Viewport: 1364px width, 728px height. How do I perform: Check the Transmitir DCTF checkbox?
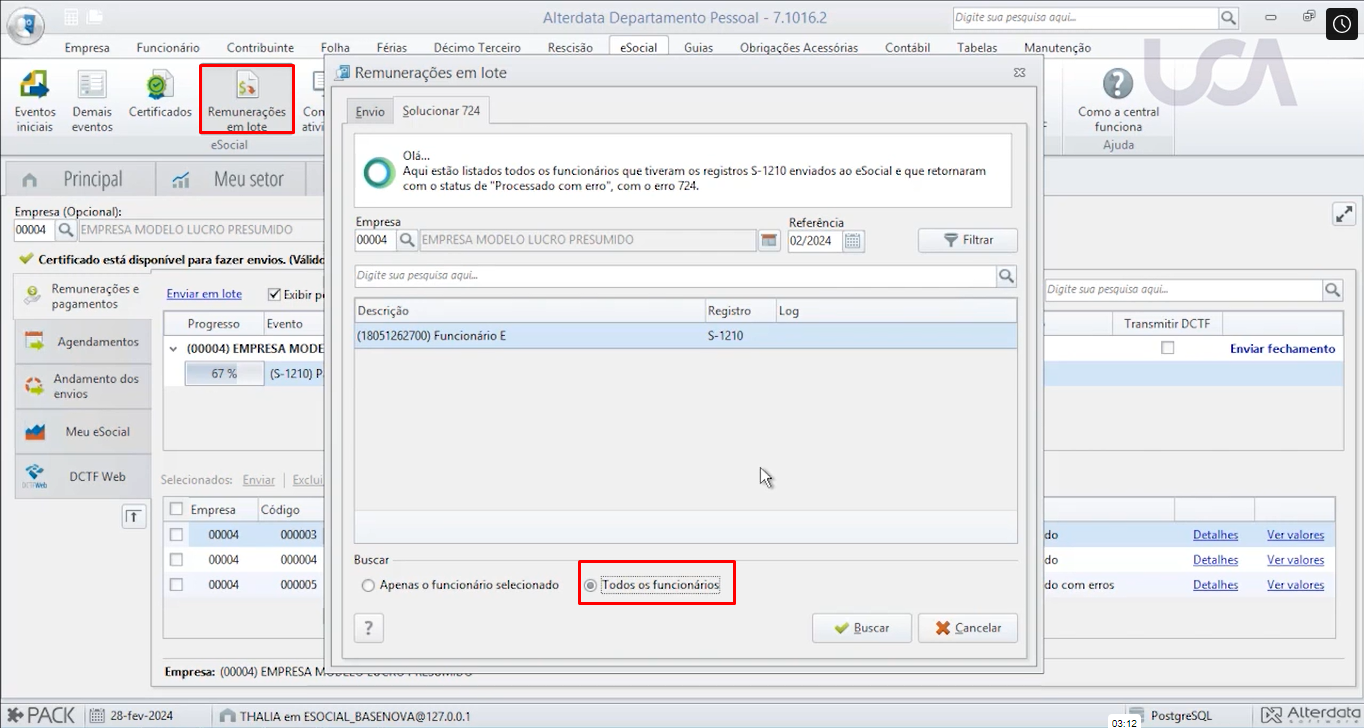click(1167, 348)
